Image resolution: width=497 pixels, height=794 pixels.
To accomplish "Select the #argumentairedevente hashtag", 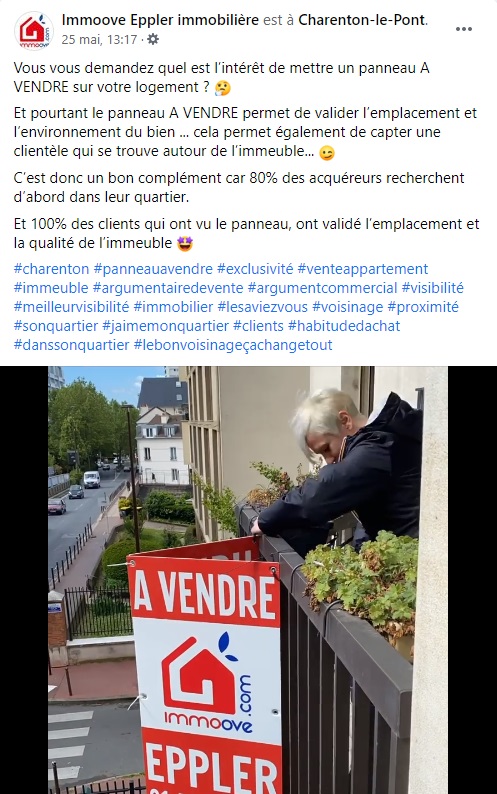I will [x=168, y=288].
